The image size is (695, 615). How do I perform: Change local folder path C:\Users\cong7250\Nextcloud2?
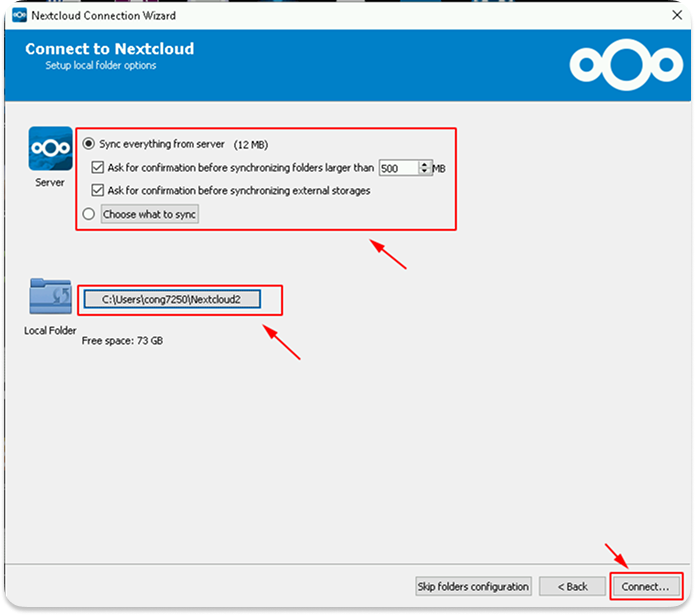172,300
